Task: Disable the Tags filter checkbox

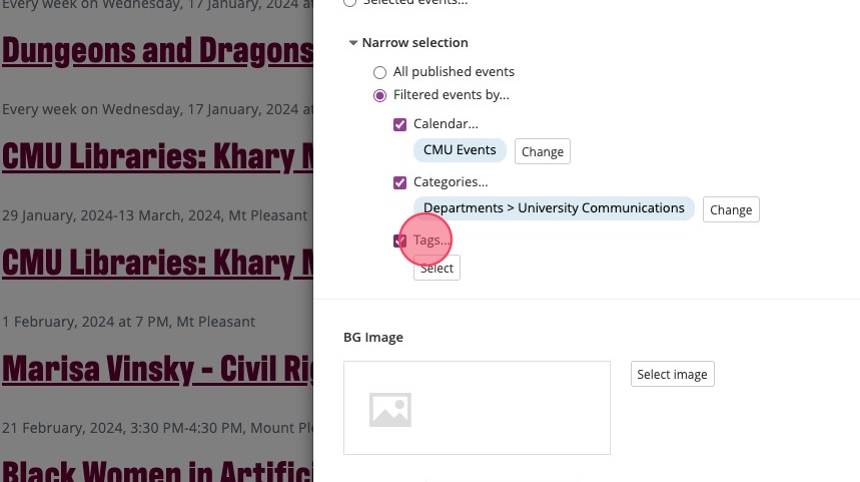Action: (400, 240)
